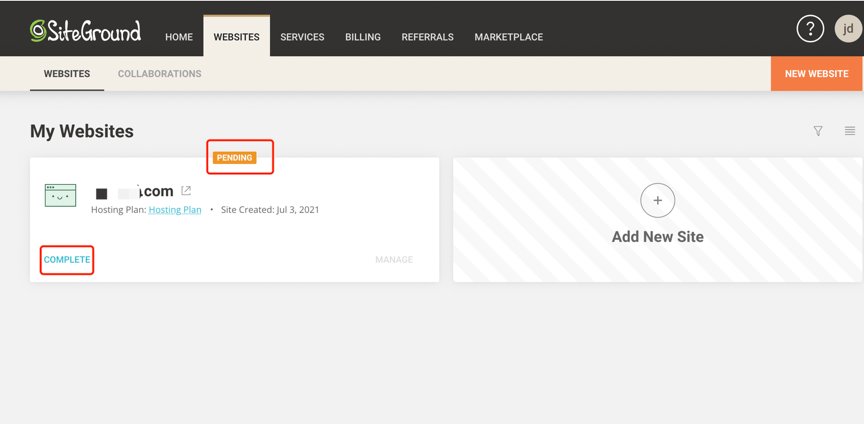This screenshot has width=864, height=424.
Task: Click the site domain name ending .com
Action: 134,191
